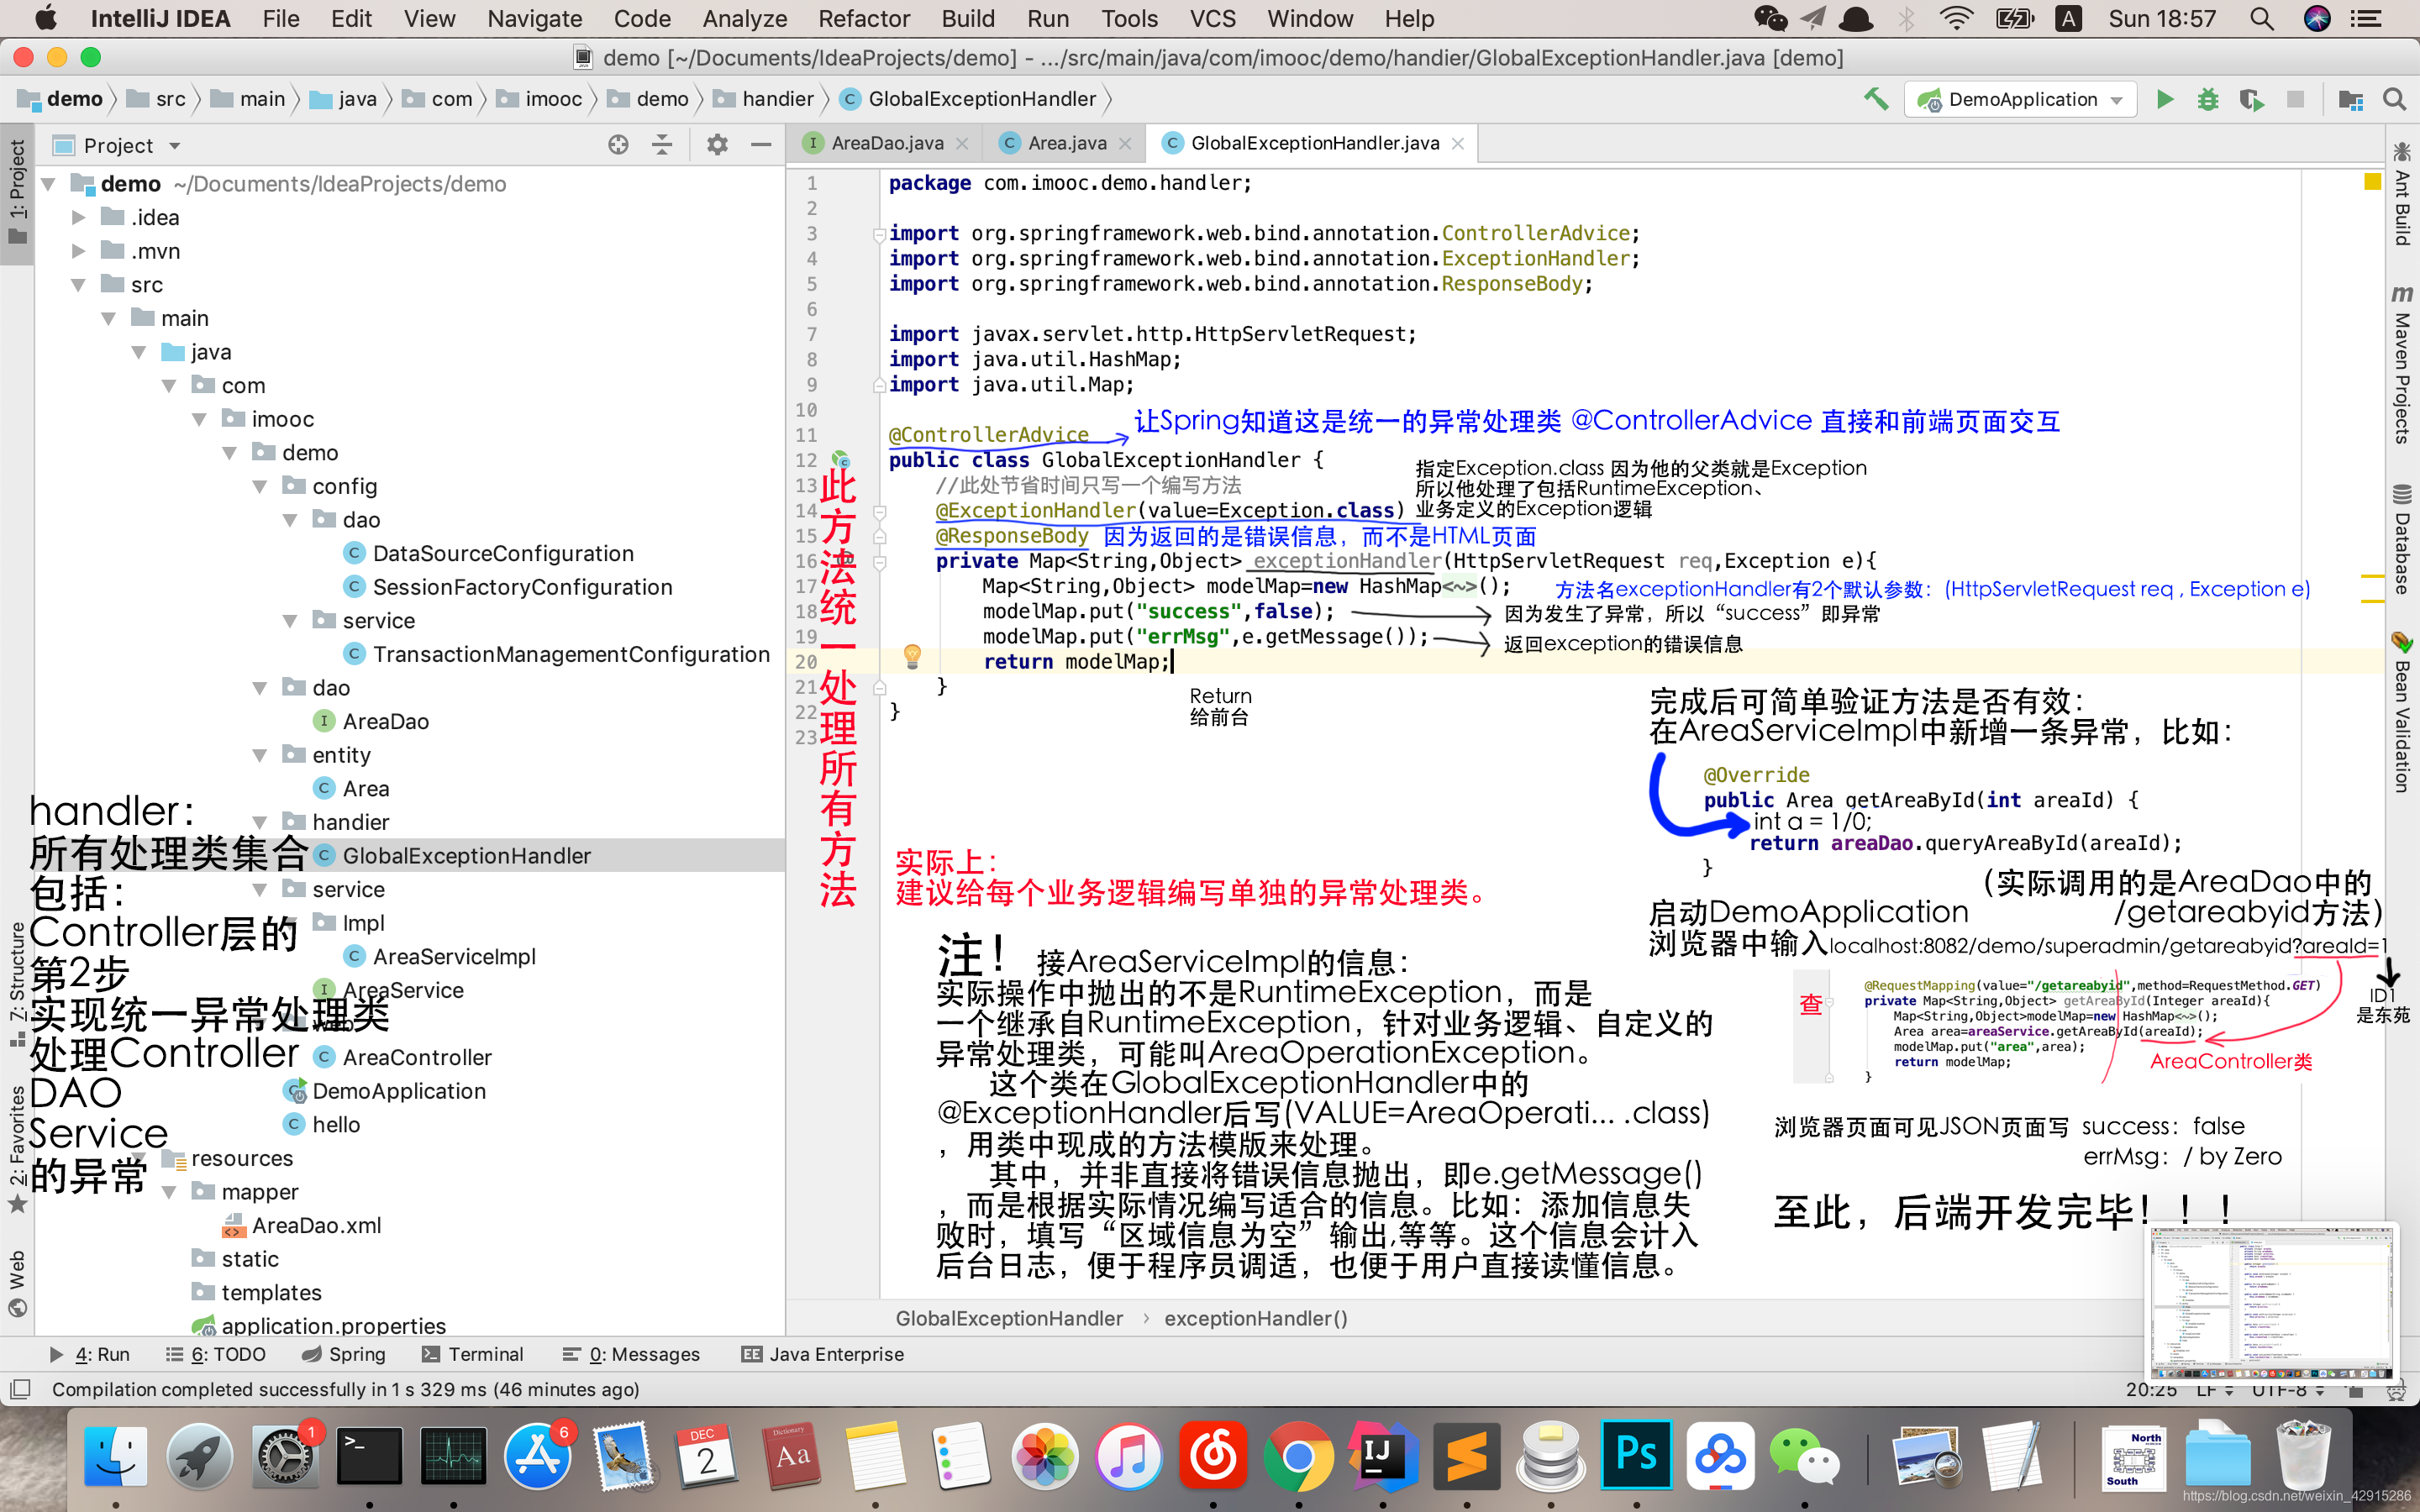Image resolution: width=2420 pixels, height=1512 pixels.
Task: Open the Analyze menu
Action: pyautogui.click(x=744, y=18)
